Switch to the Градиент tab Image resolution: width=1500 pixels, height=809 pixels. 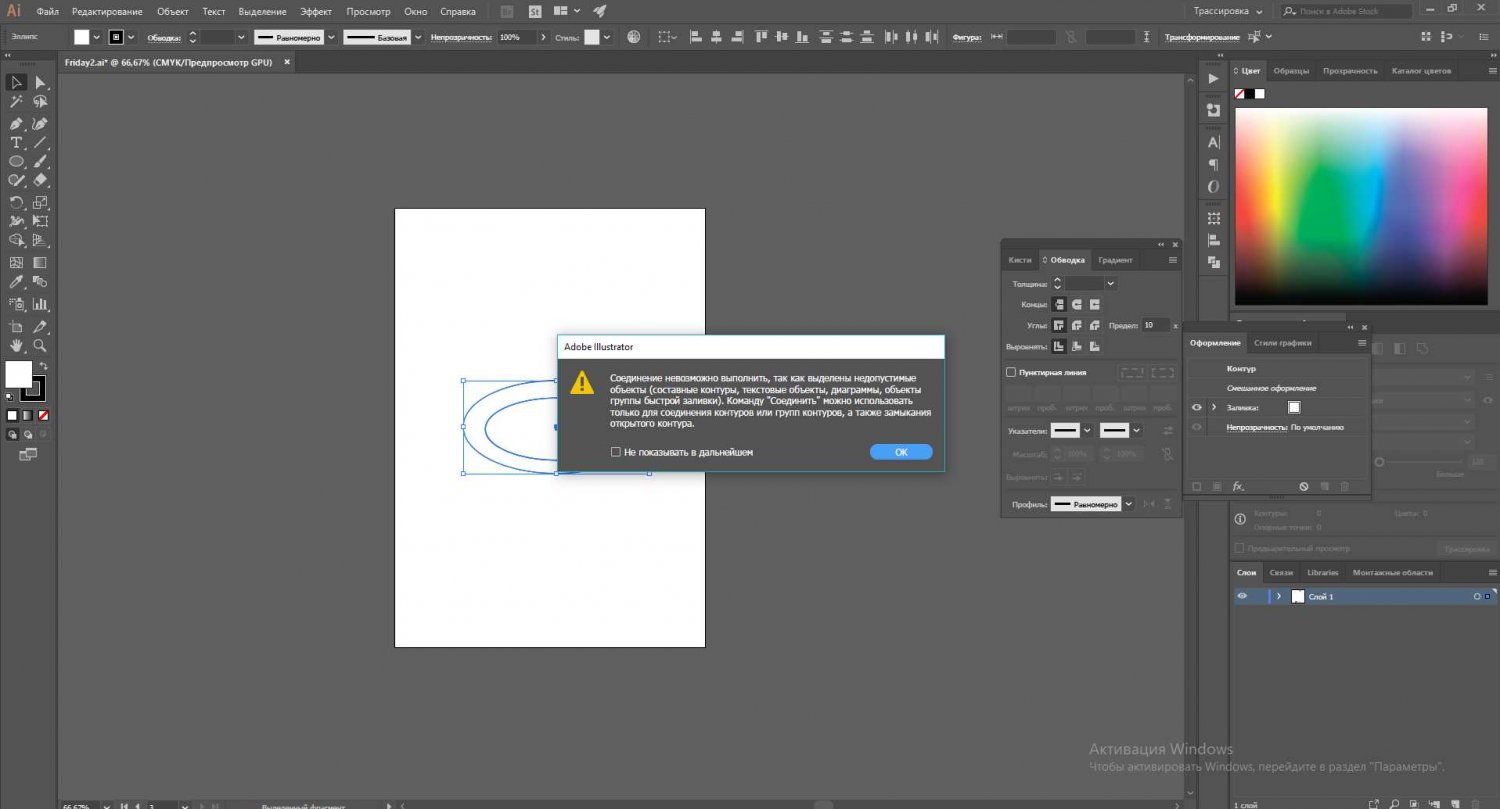[x=1115, y=260]
